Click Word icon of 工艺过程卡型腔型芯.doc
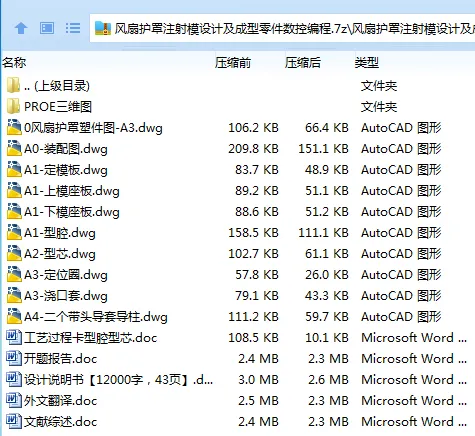Viewport: 475px width, 436px height. pos(14,337)
